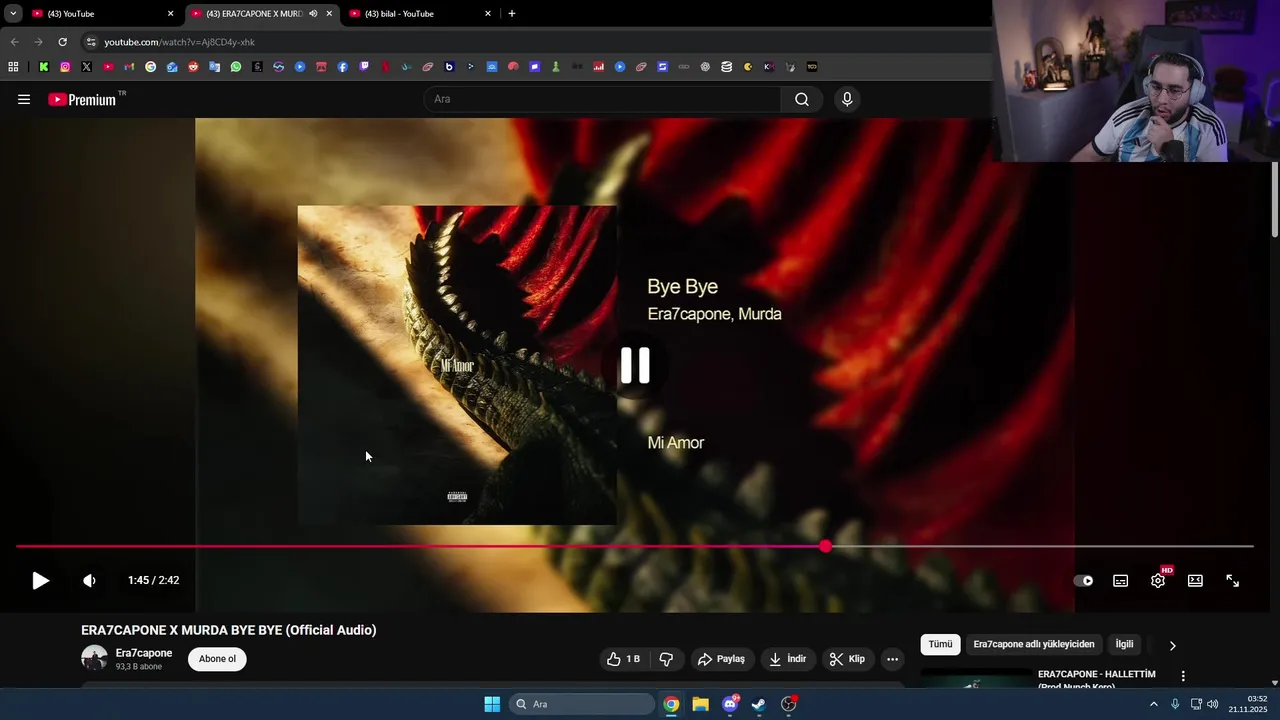Close the ERA7CAPONE X MURDA tab
This screenshot has height=720, width=1280.
coord(329,14)
